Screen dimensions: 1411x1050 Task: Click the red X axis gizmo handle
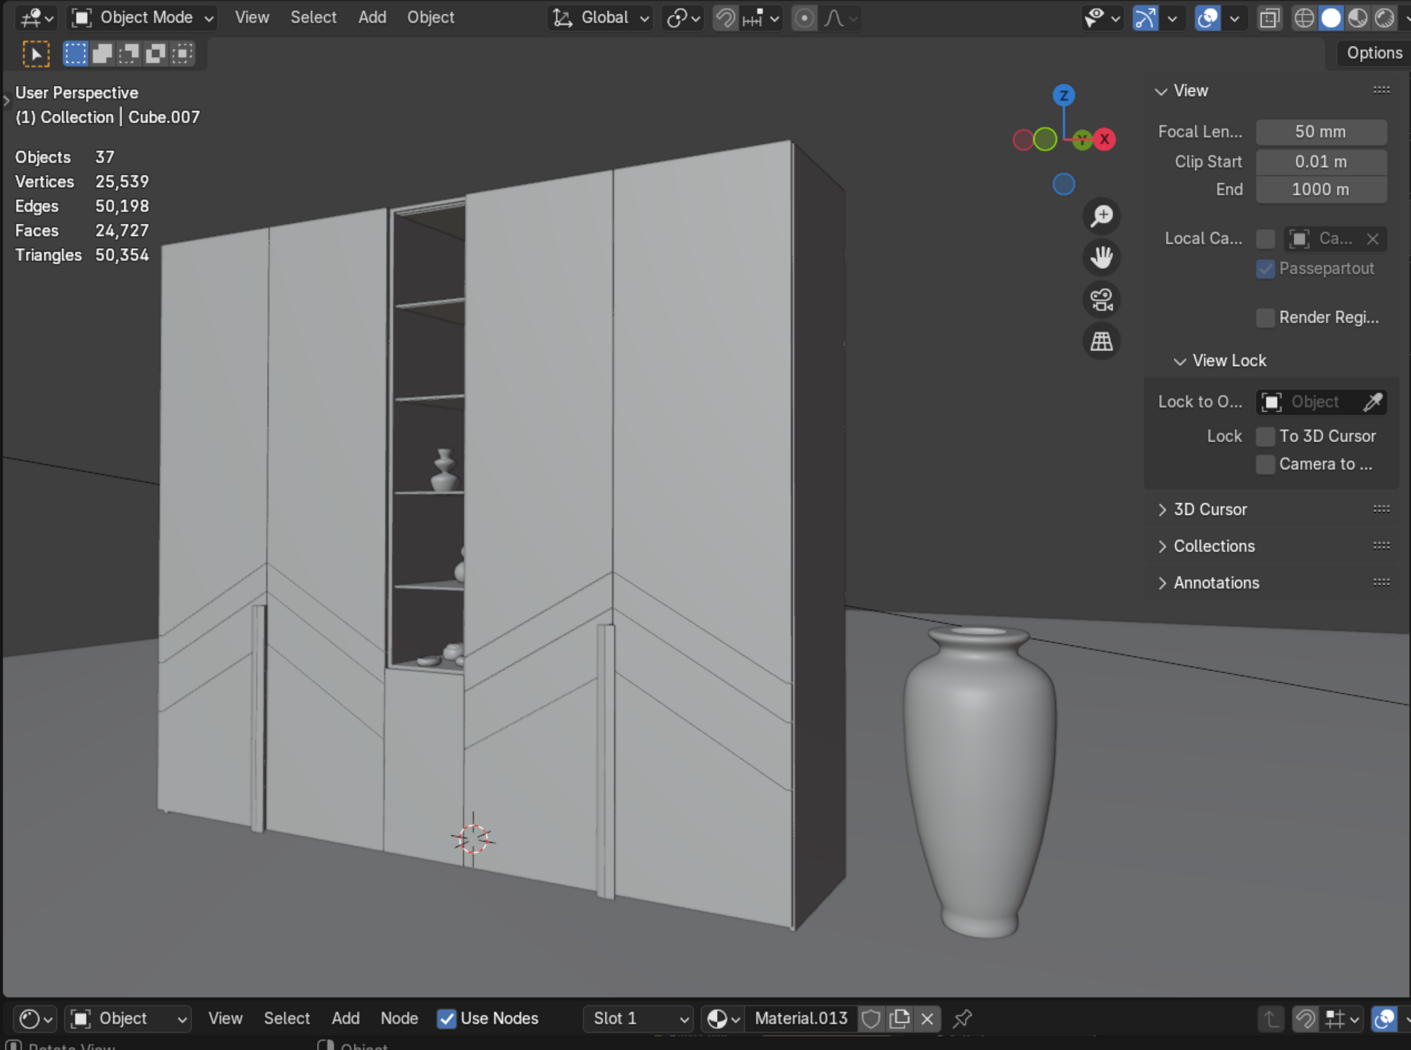click(1104, 140)
